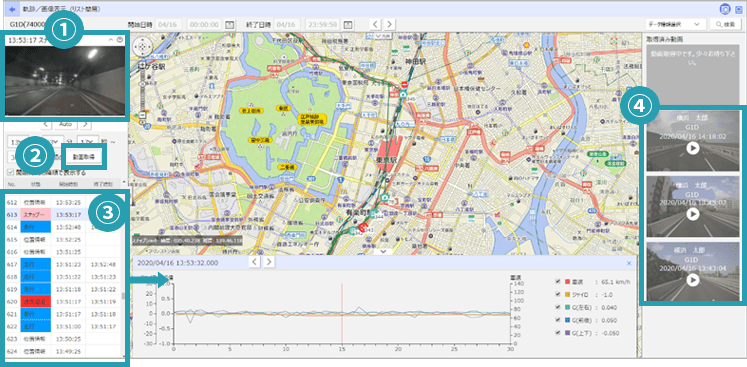747x367 pixels.
Task: Show next snapshot image
Action: click(x=85, y=124)
